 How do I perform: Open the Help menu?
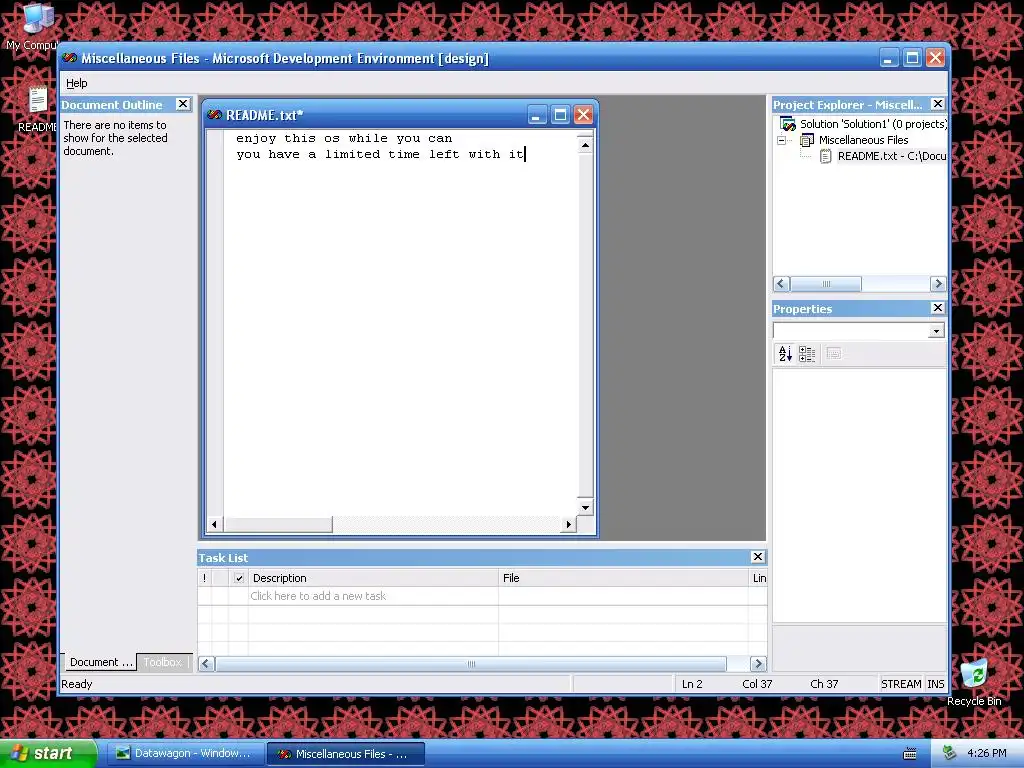(x=76, y=83)
